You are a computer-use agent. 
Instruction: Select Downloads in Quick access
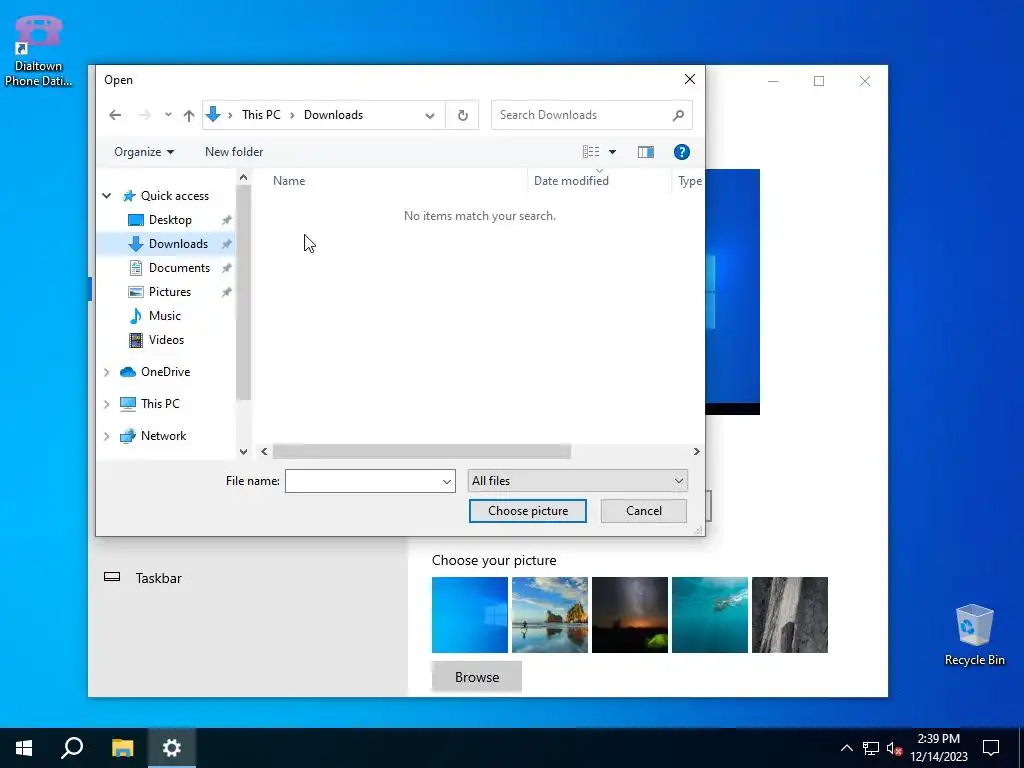click(178, 244)
